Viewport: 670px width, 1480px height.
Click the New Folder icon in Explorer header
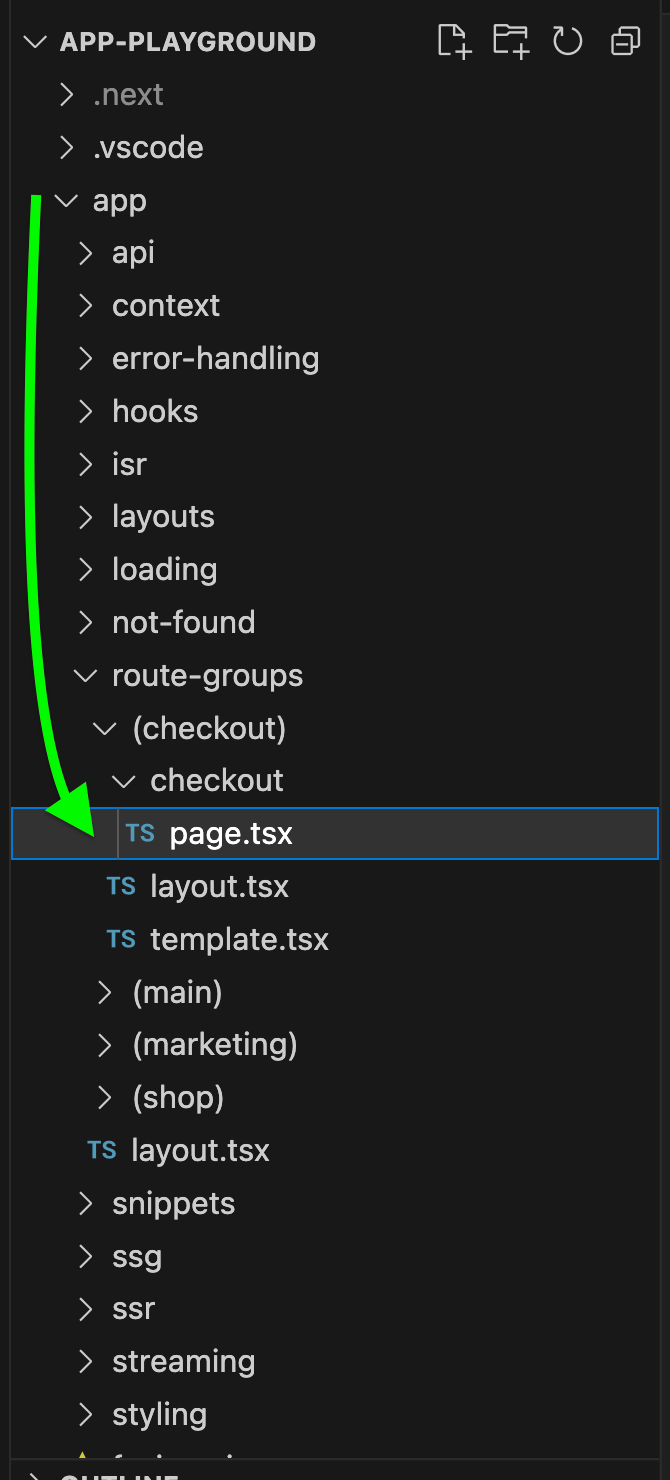tap(510, 41)
